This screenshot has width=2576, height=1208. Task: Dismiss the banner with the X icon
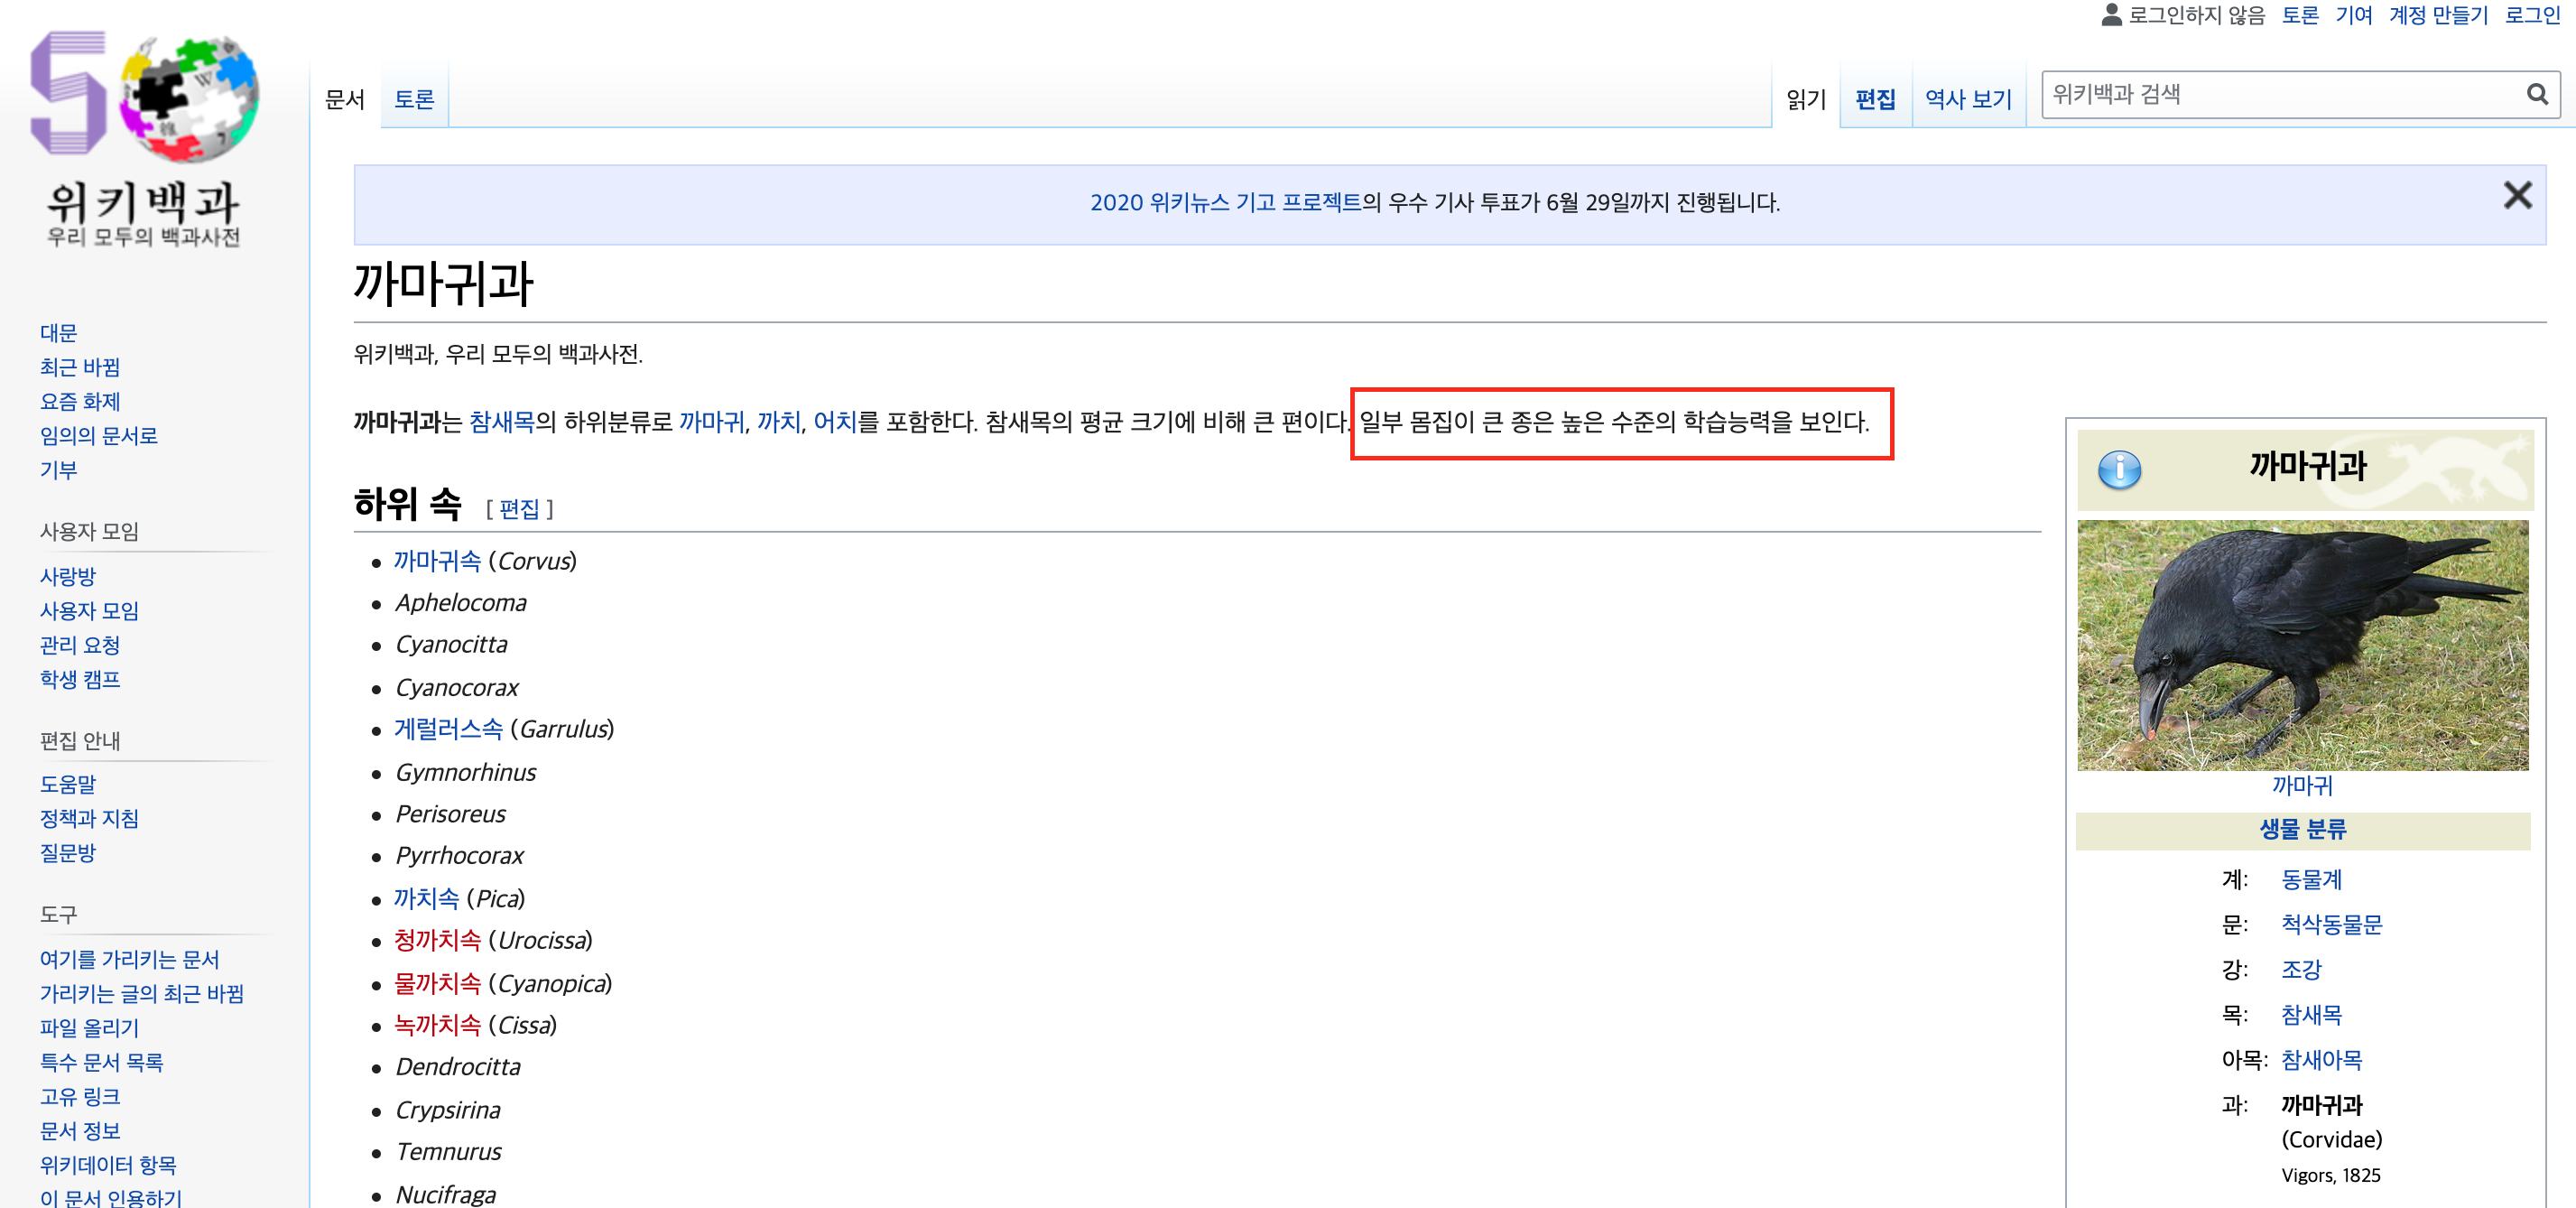pyautogui.click(x=2517, y=195)
